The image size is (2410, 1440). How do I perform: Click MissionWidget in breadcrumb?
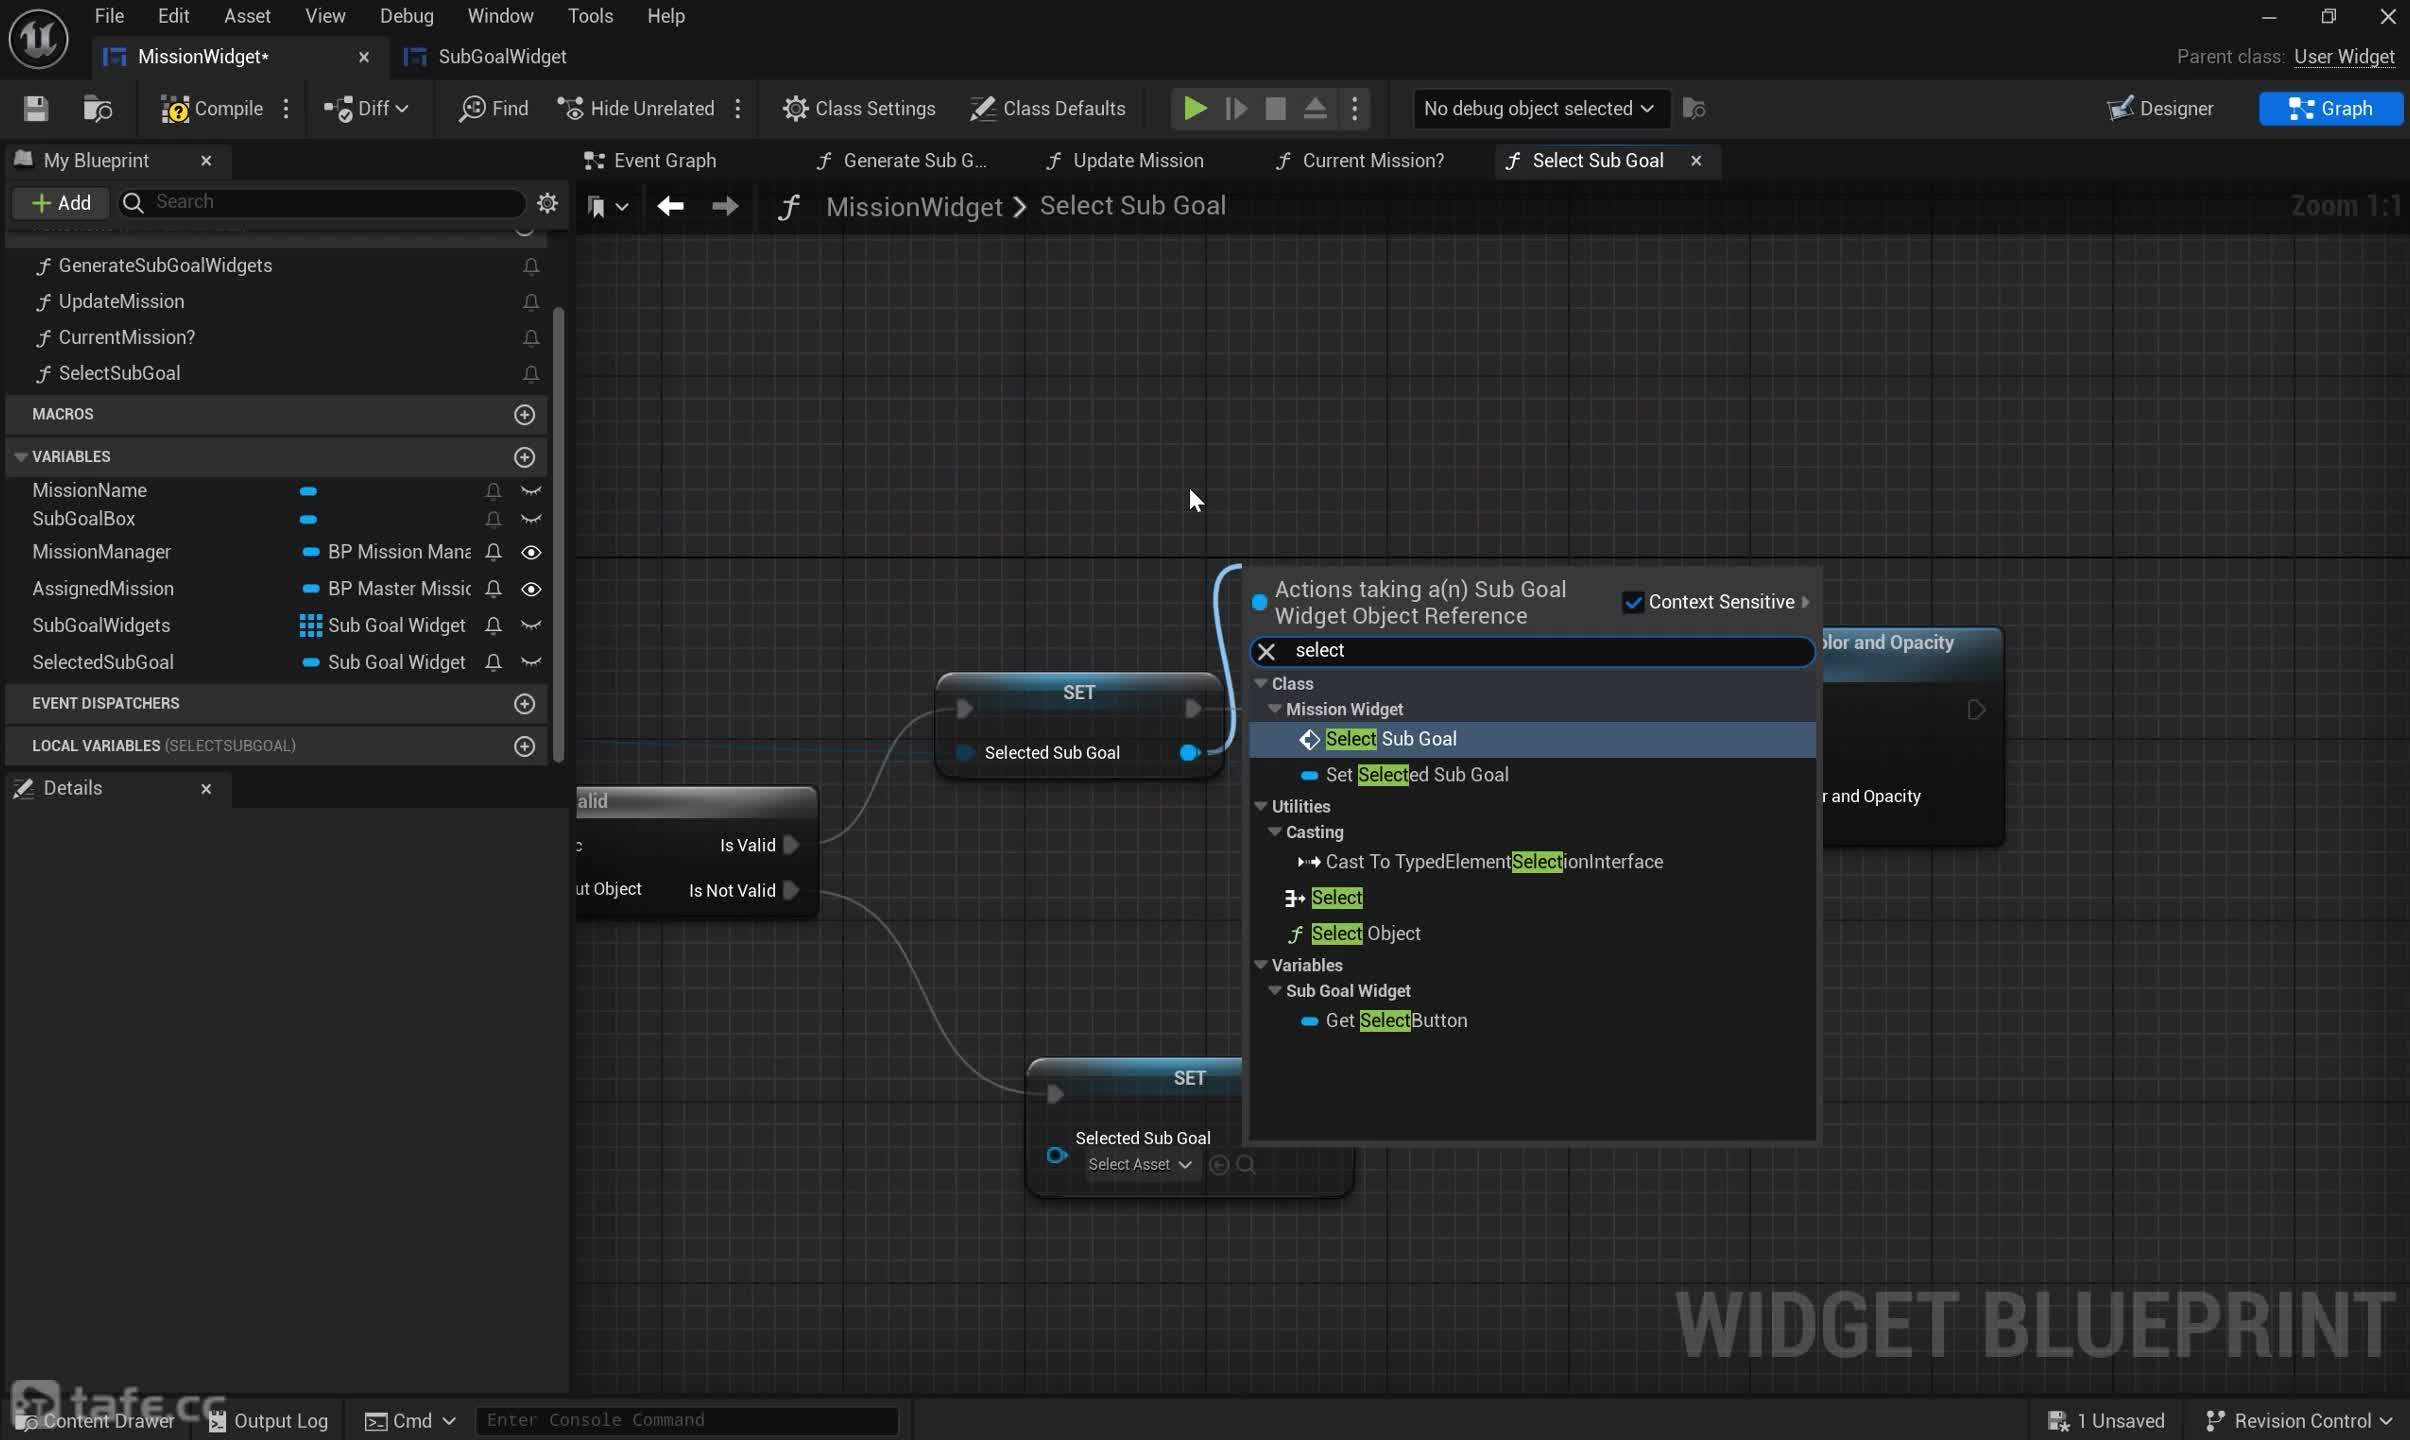(913, 206)
